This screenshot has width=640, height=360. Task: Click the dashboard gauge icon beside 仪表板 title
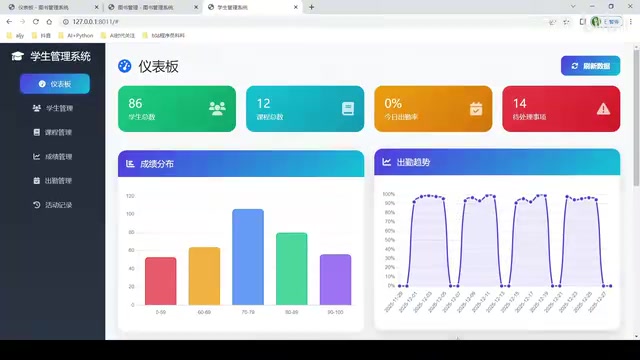coord(124,66)
